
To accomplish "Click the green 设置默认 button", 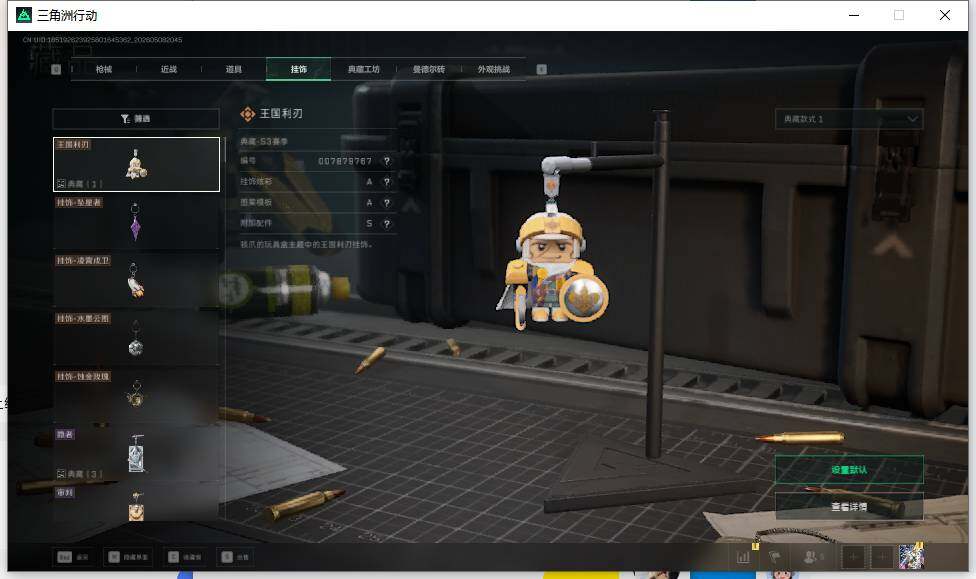I will coord(849,470).
